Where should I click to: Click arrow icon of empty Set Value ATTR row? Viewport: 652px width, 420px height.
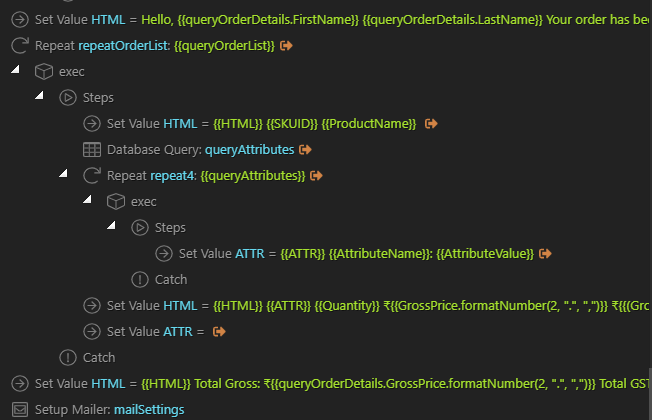(x=92, y=331)
